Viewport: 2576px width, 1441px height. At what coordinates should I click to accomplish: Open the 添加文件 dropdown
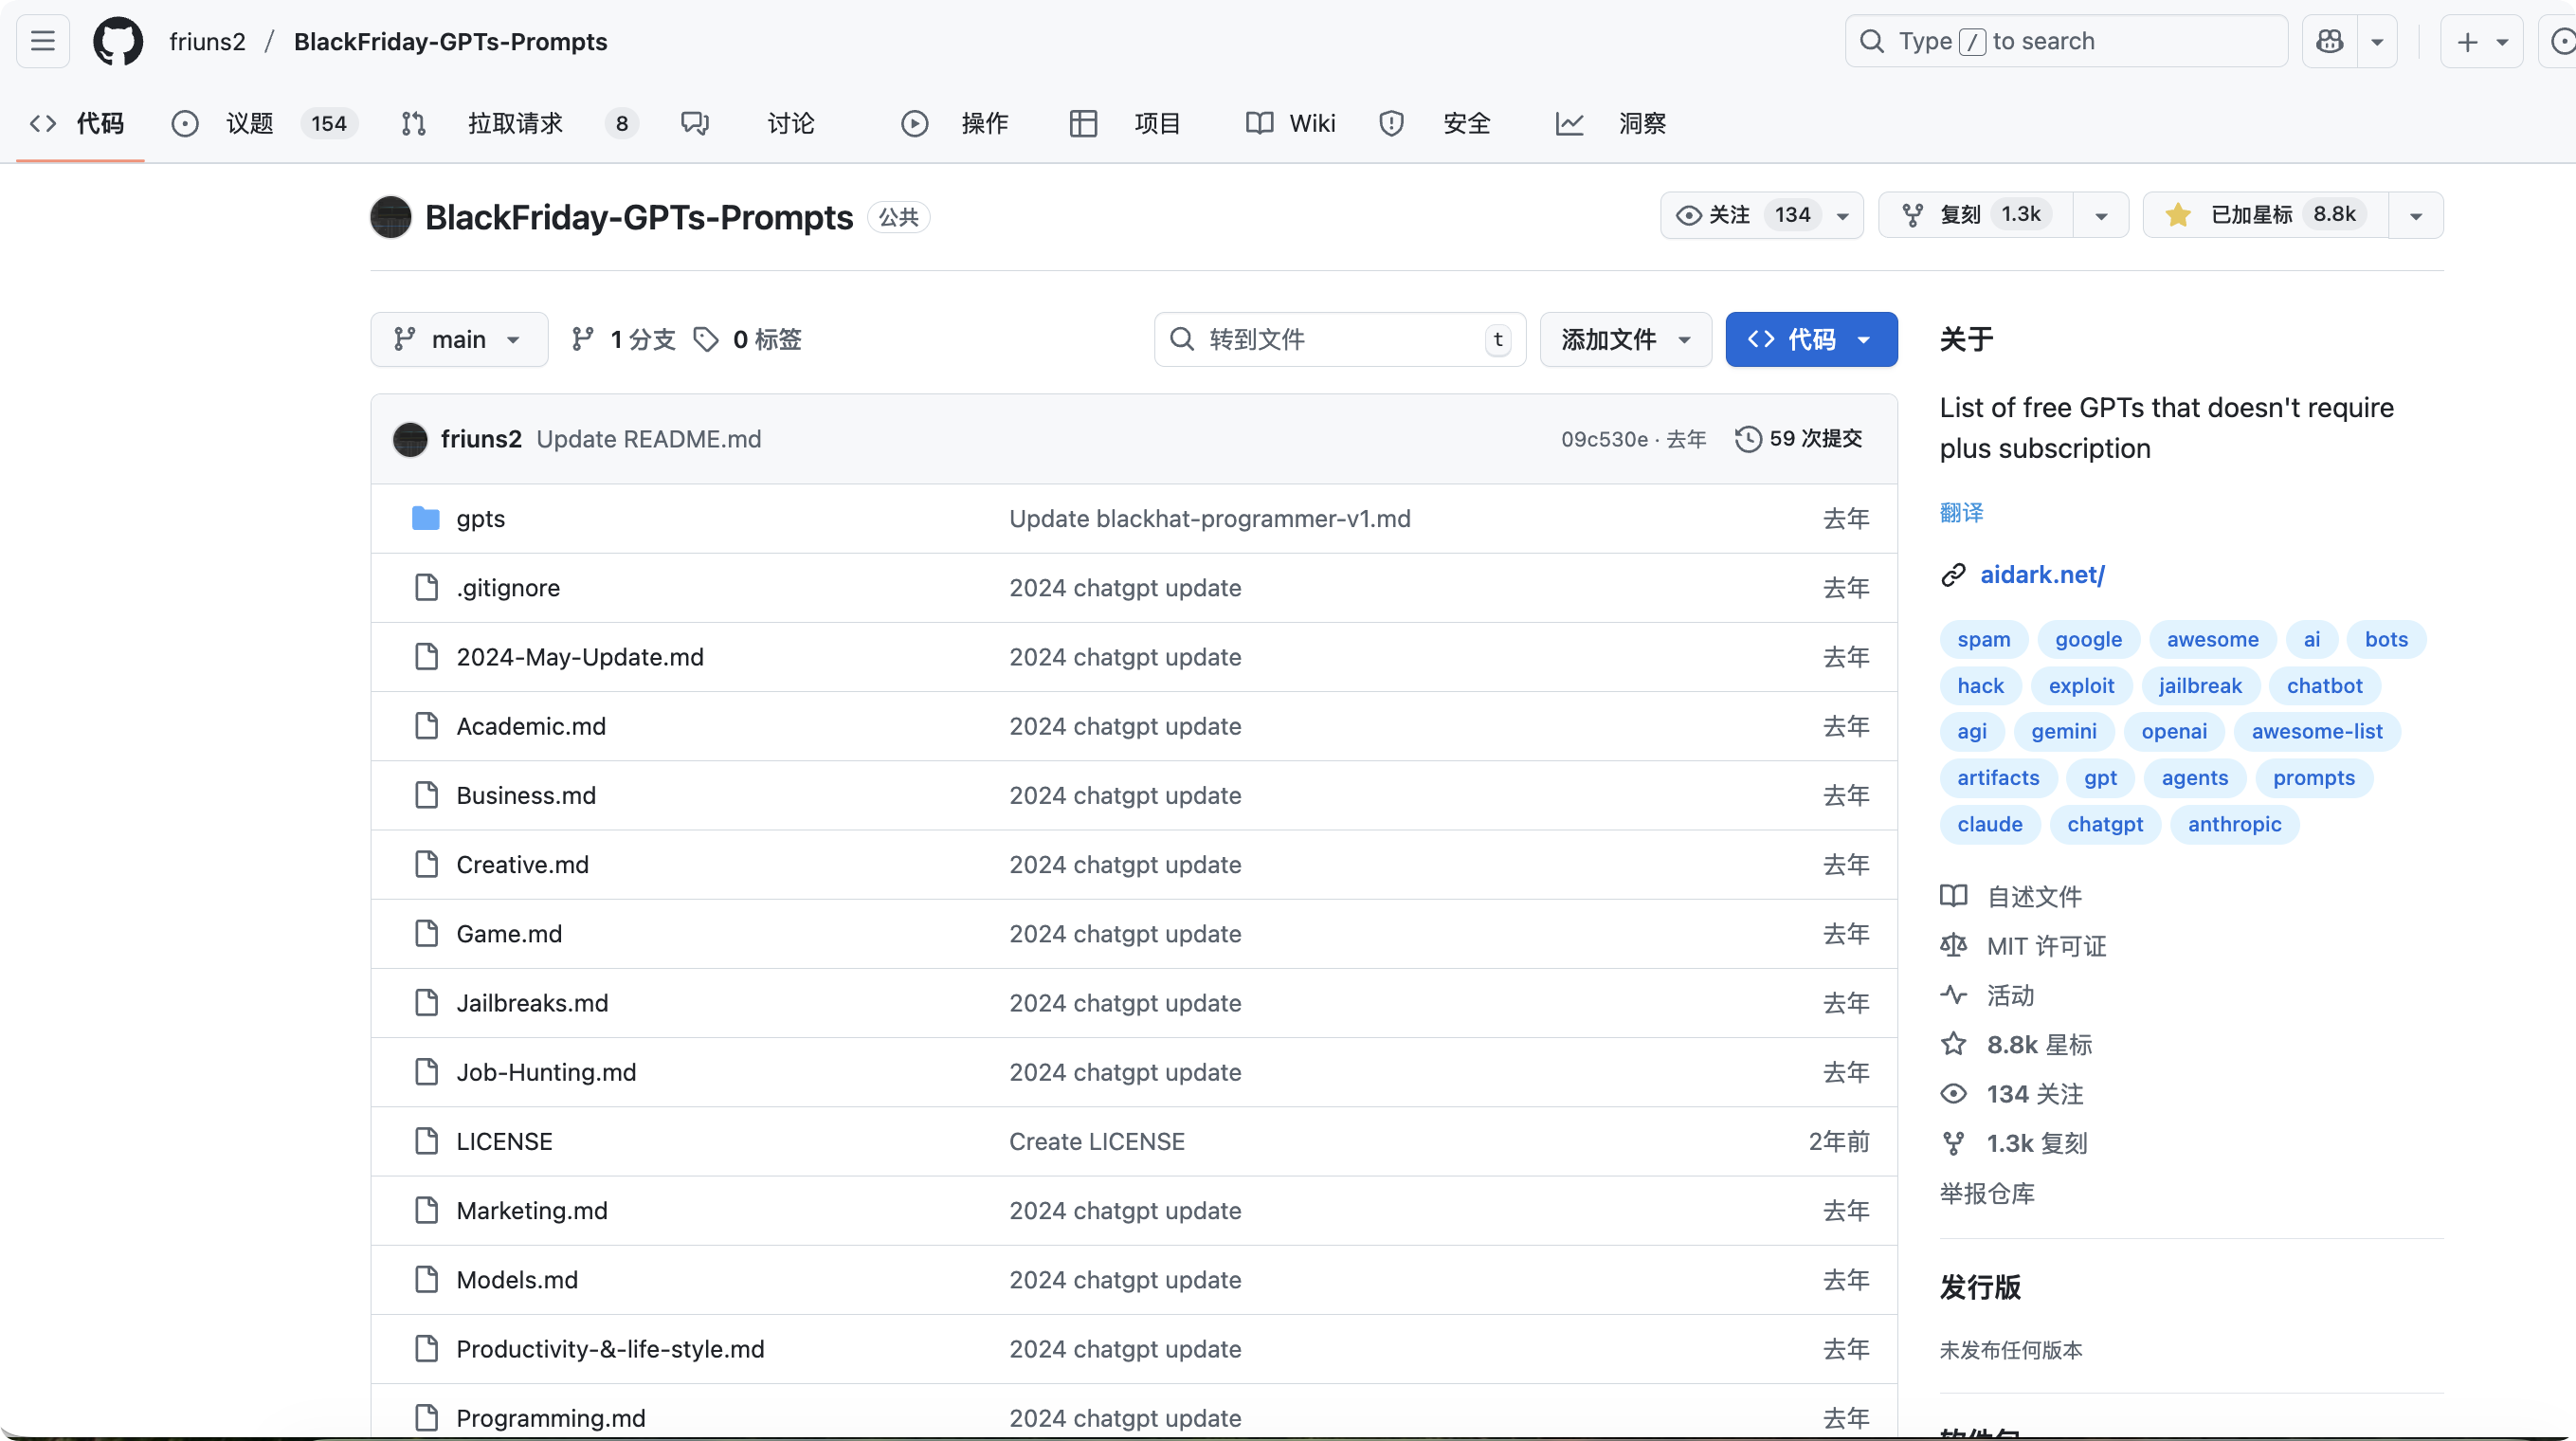click(1625, 339)
